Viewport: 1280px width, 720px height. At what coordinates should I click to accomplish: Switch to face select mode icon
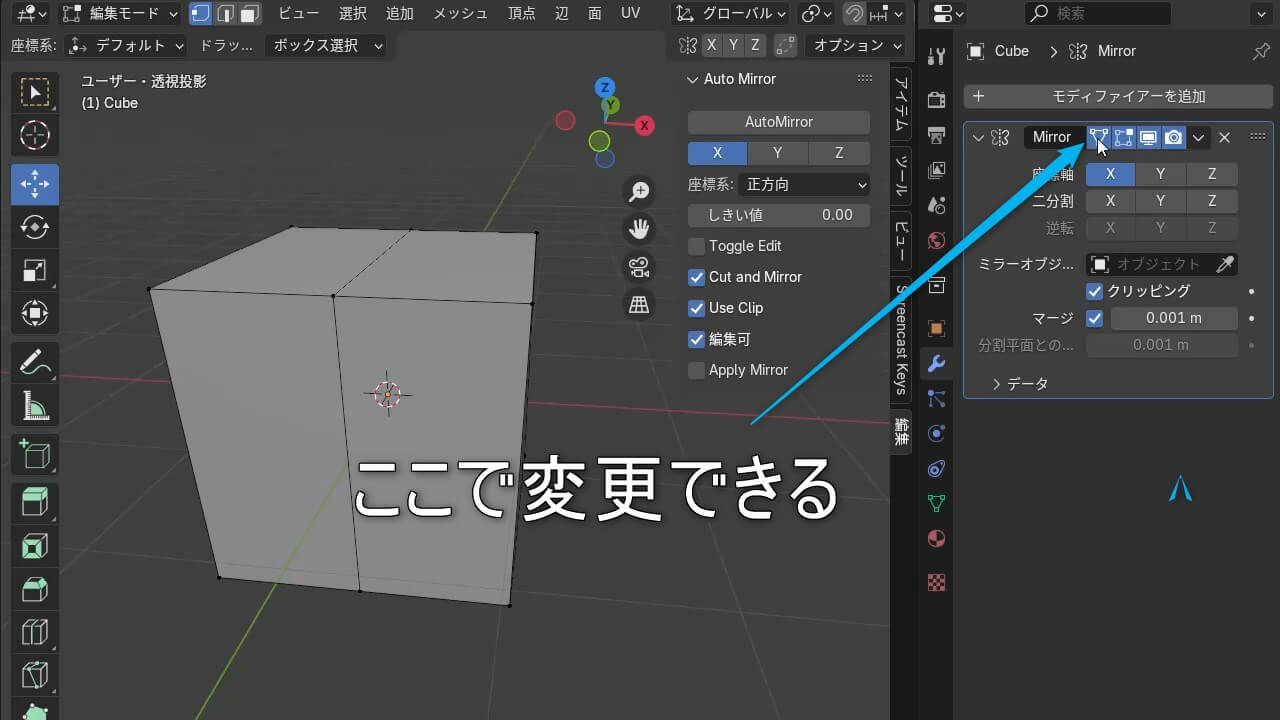coord(248,13)
